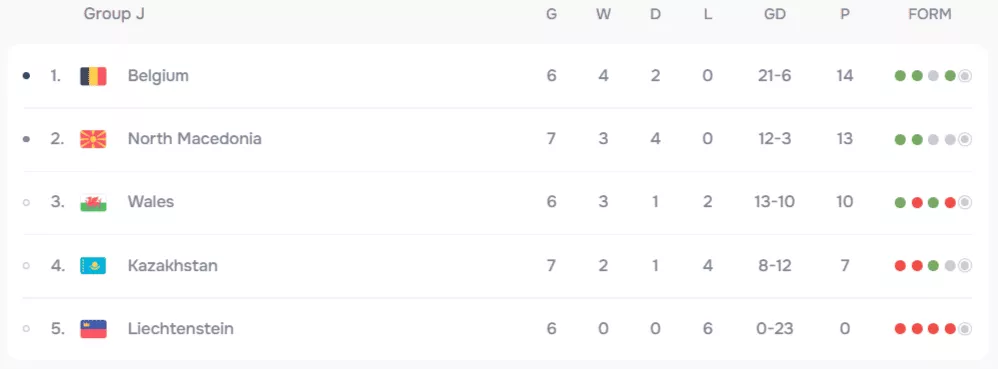998x369 pixels.
Task: Click the Kazakhstan flag icon
Action: coord(93,266)
